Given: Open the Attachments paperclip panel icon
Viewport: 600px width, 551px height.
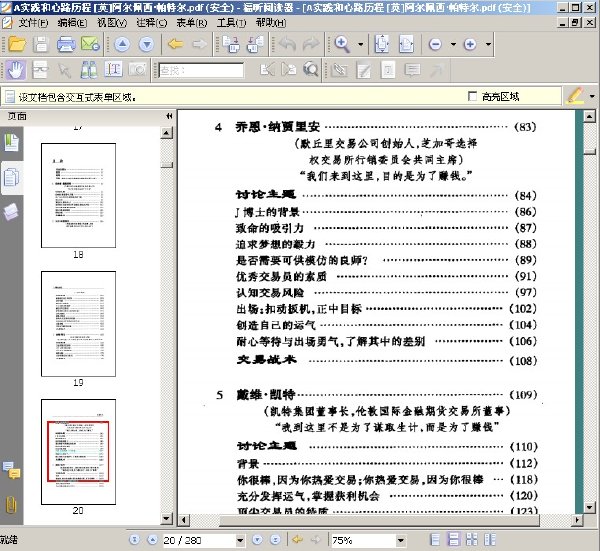Looking at the screenshot, I should [11, 504].
